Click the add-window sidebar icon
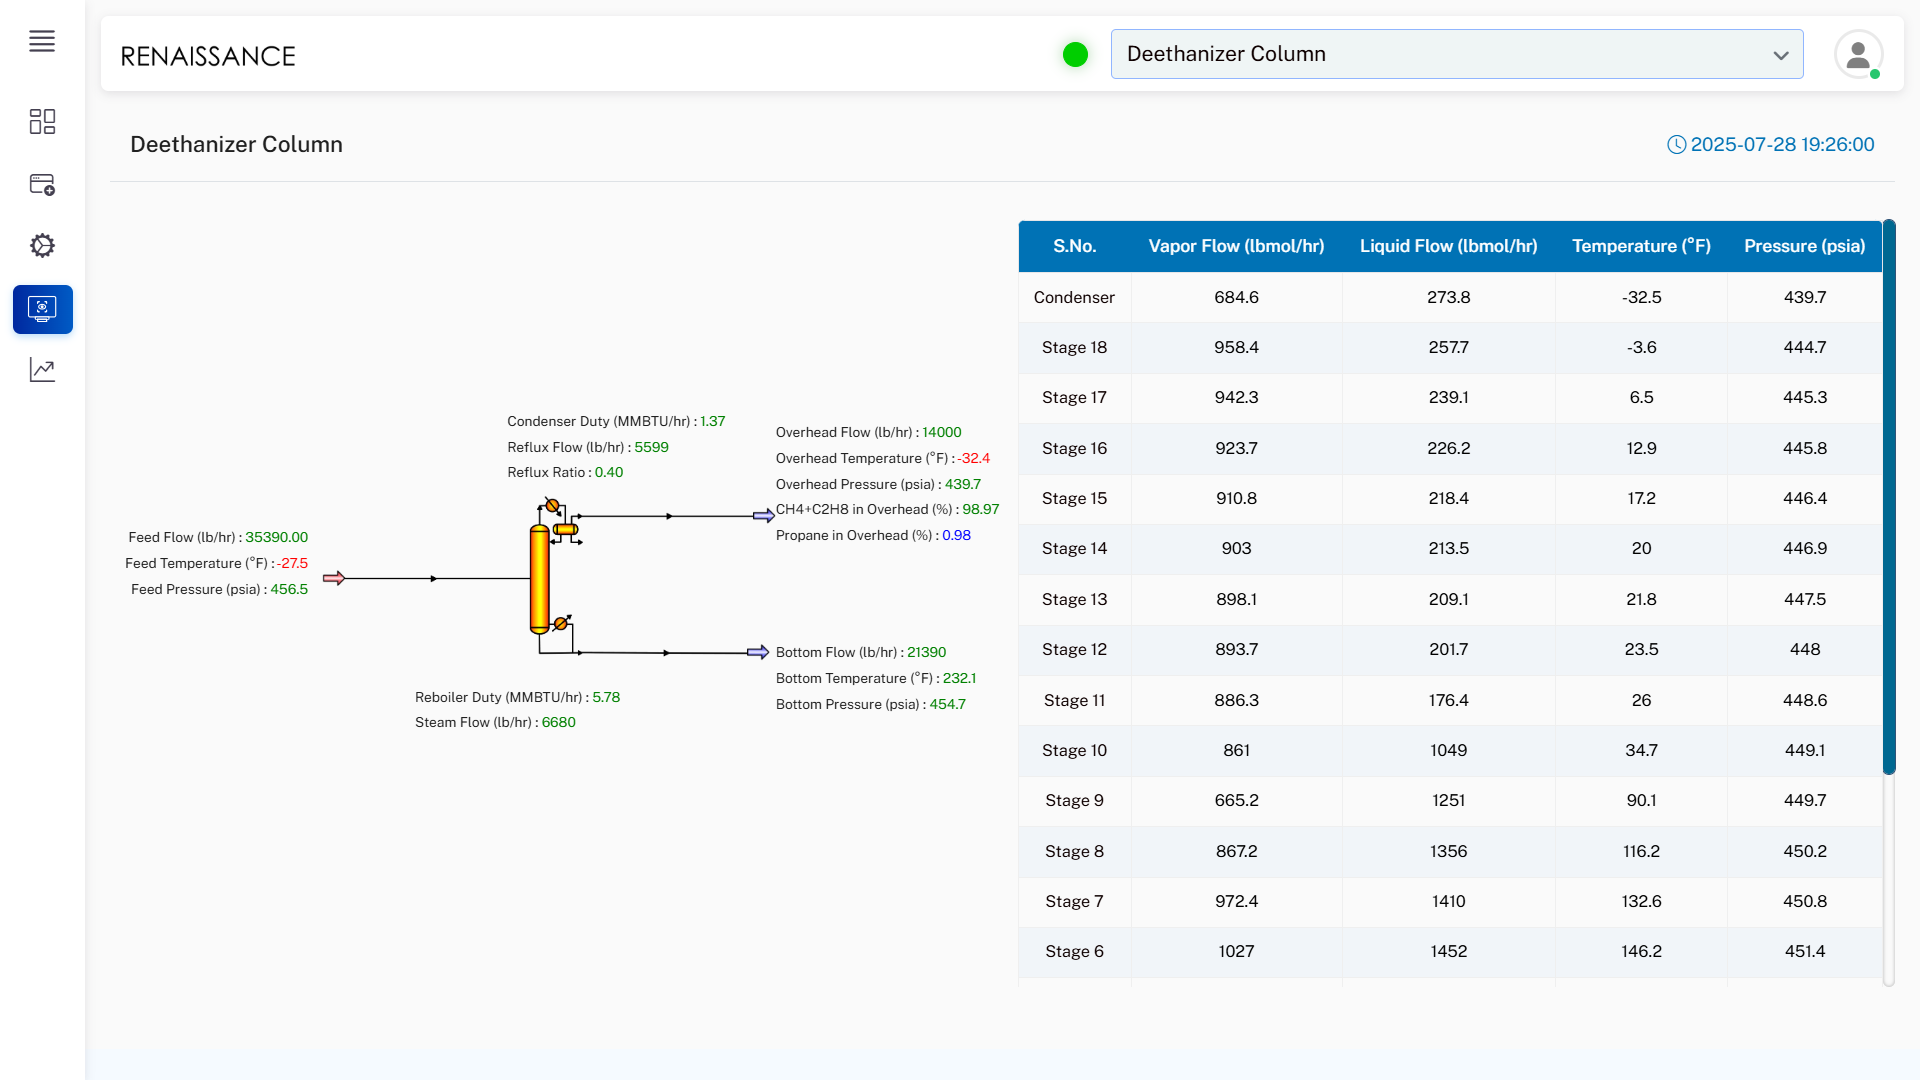Image resolution: width=1920 pixels, height=1080 pixels. click(42, 185)
